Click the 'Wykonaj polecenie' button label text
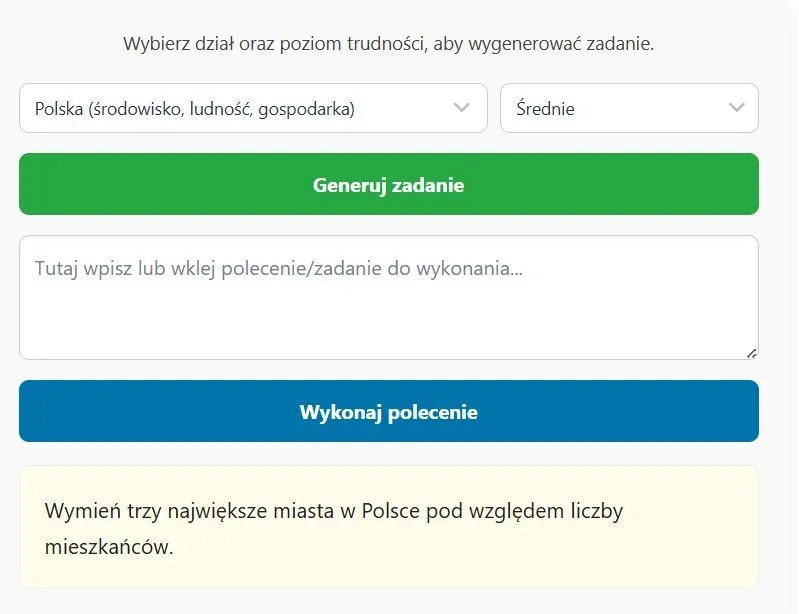799x614 pixels. [x=388, y=412]
